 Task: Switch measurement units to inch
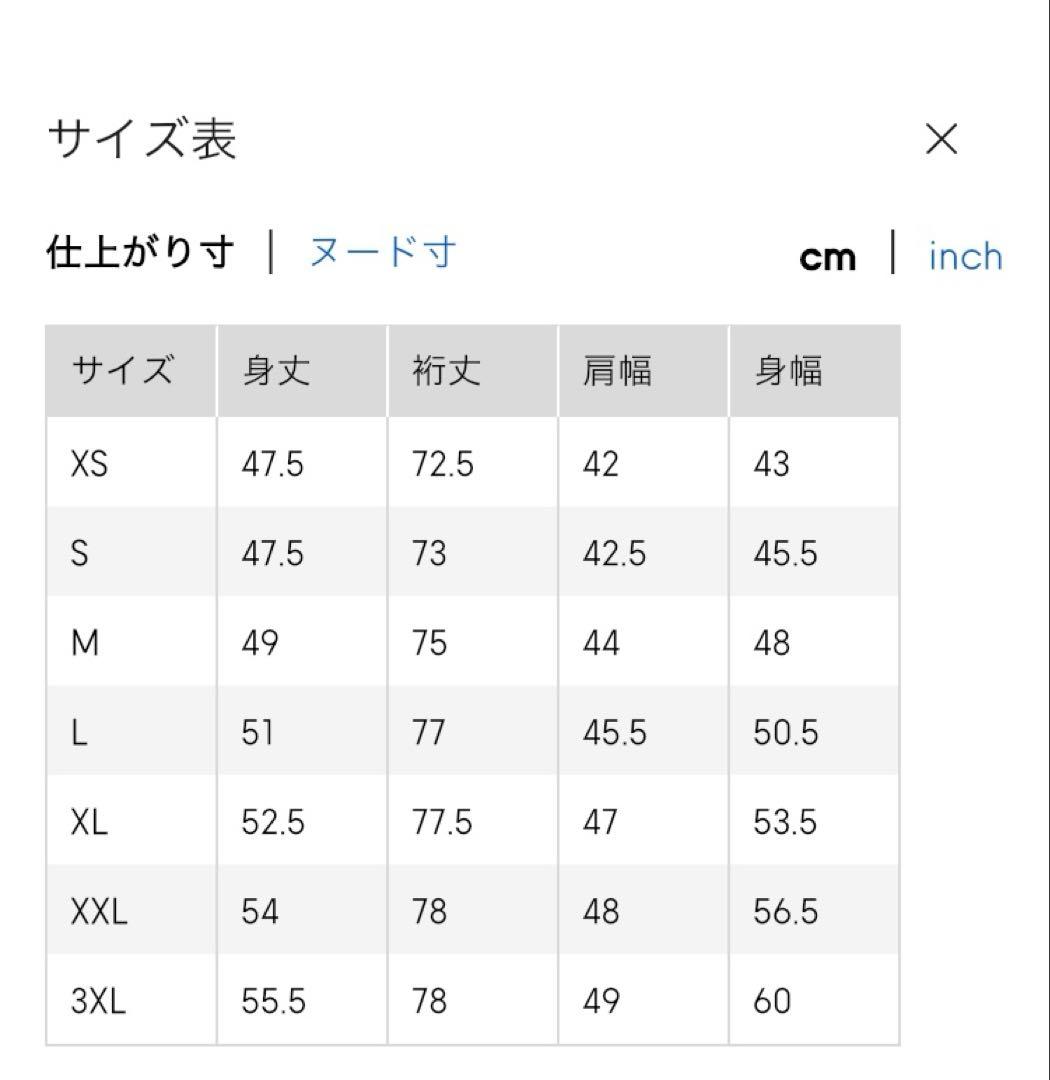pos(965,257)
